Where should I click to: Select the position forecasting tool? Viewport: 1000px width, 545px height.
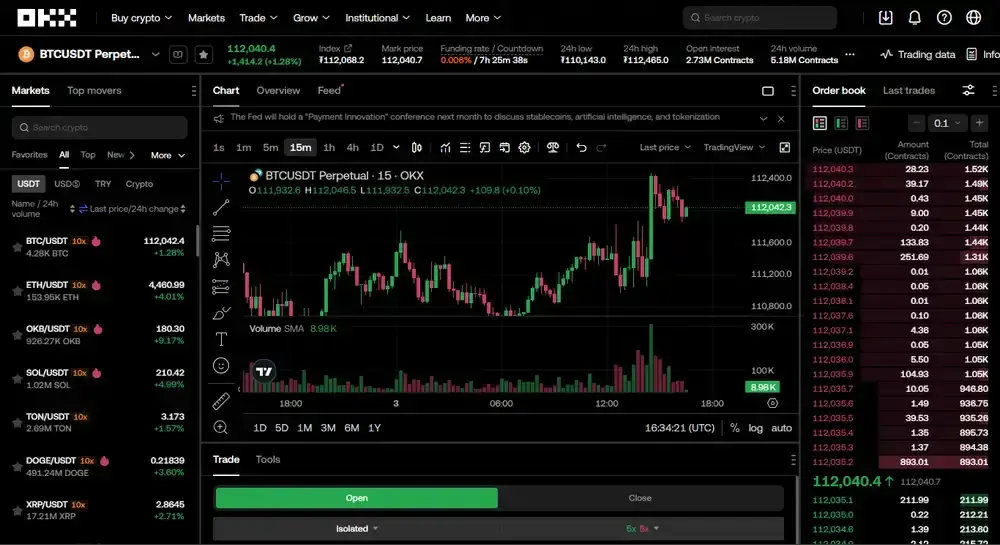click(x=221, y=287)
